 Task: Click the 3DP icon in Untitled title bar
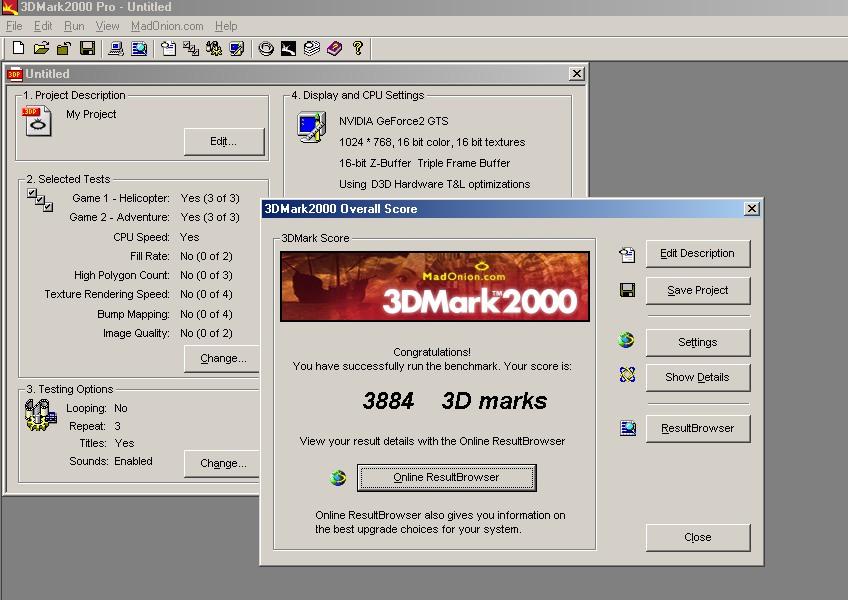coord(15,74)
